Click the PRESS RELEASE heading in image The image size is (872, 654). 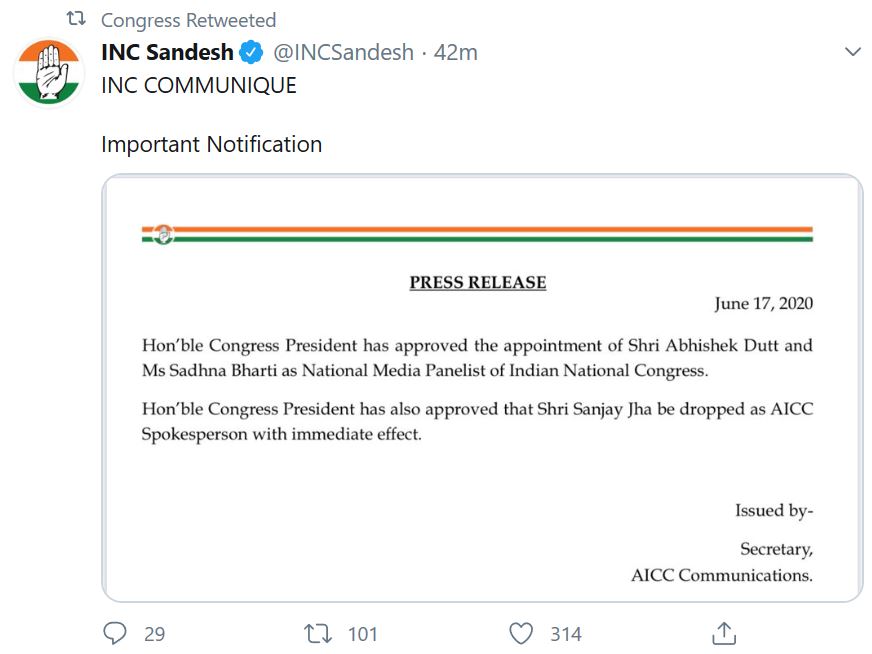(478, 282)
